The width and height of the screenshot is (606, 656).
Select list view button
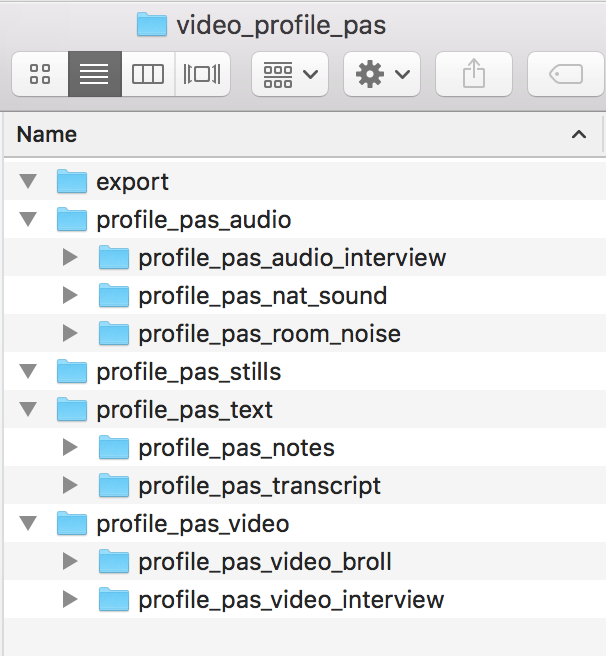click(x=95, y=74)
